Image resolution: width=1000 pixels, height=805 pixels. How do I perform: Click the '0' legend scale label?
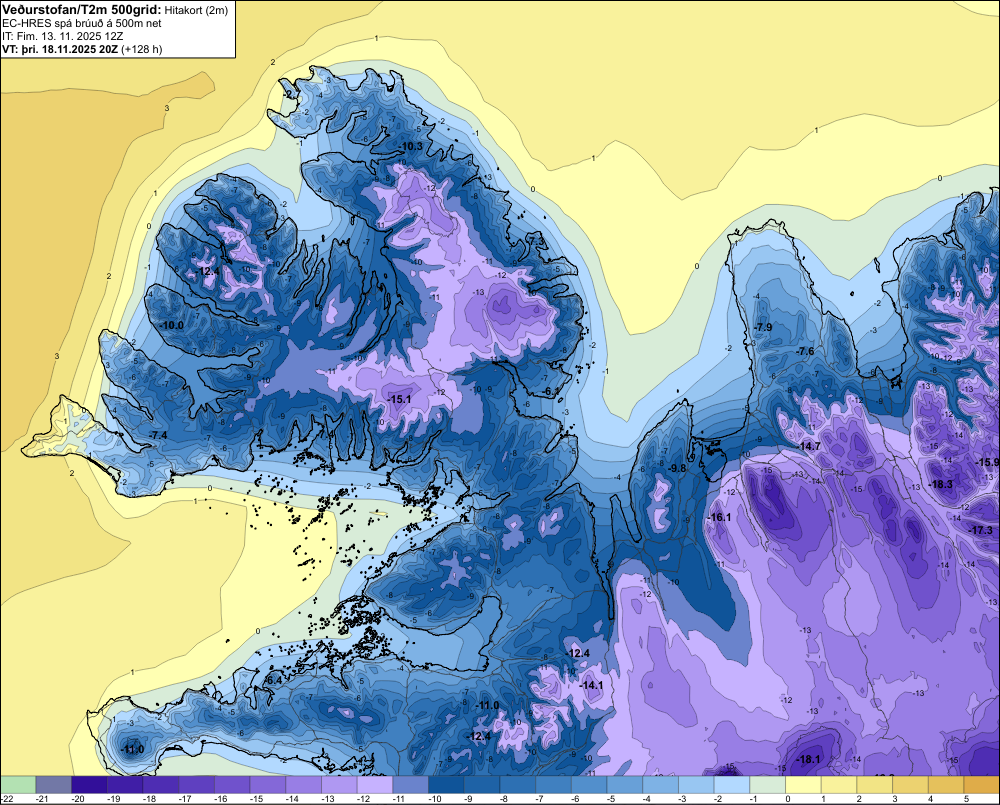[788, 799]
